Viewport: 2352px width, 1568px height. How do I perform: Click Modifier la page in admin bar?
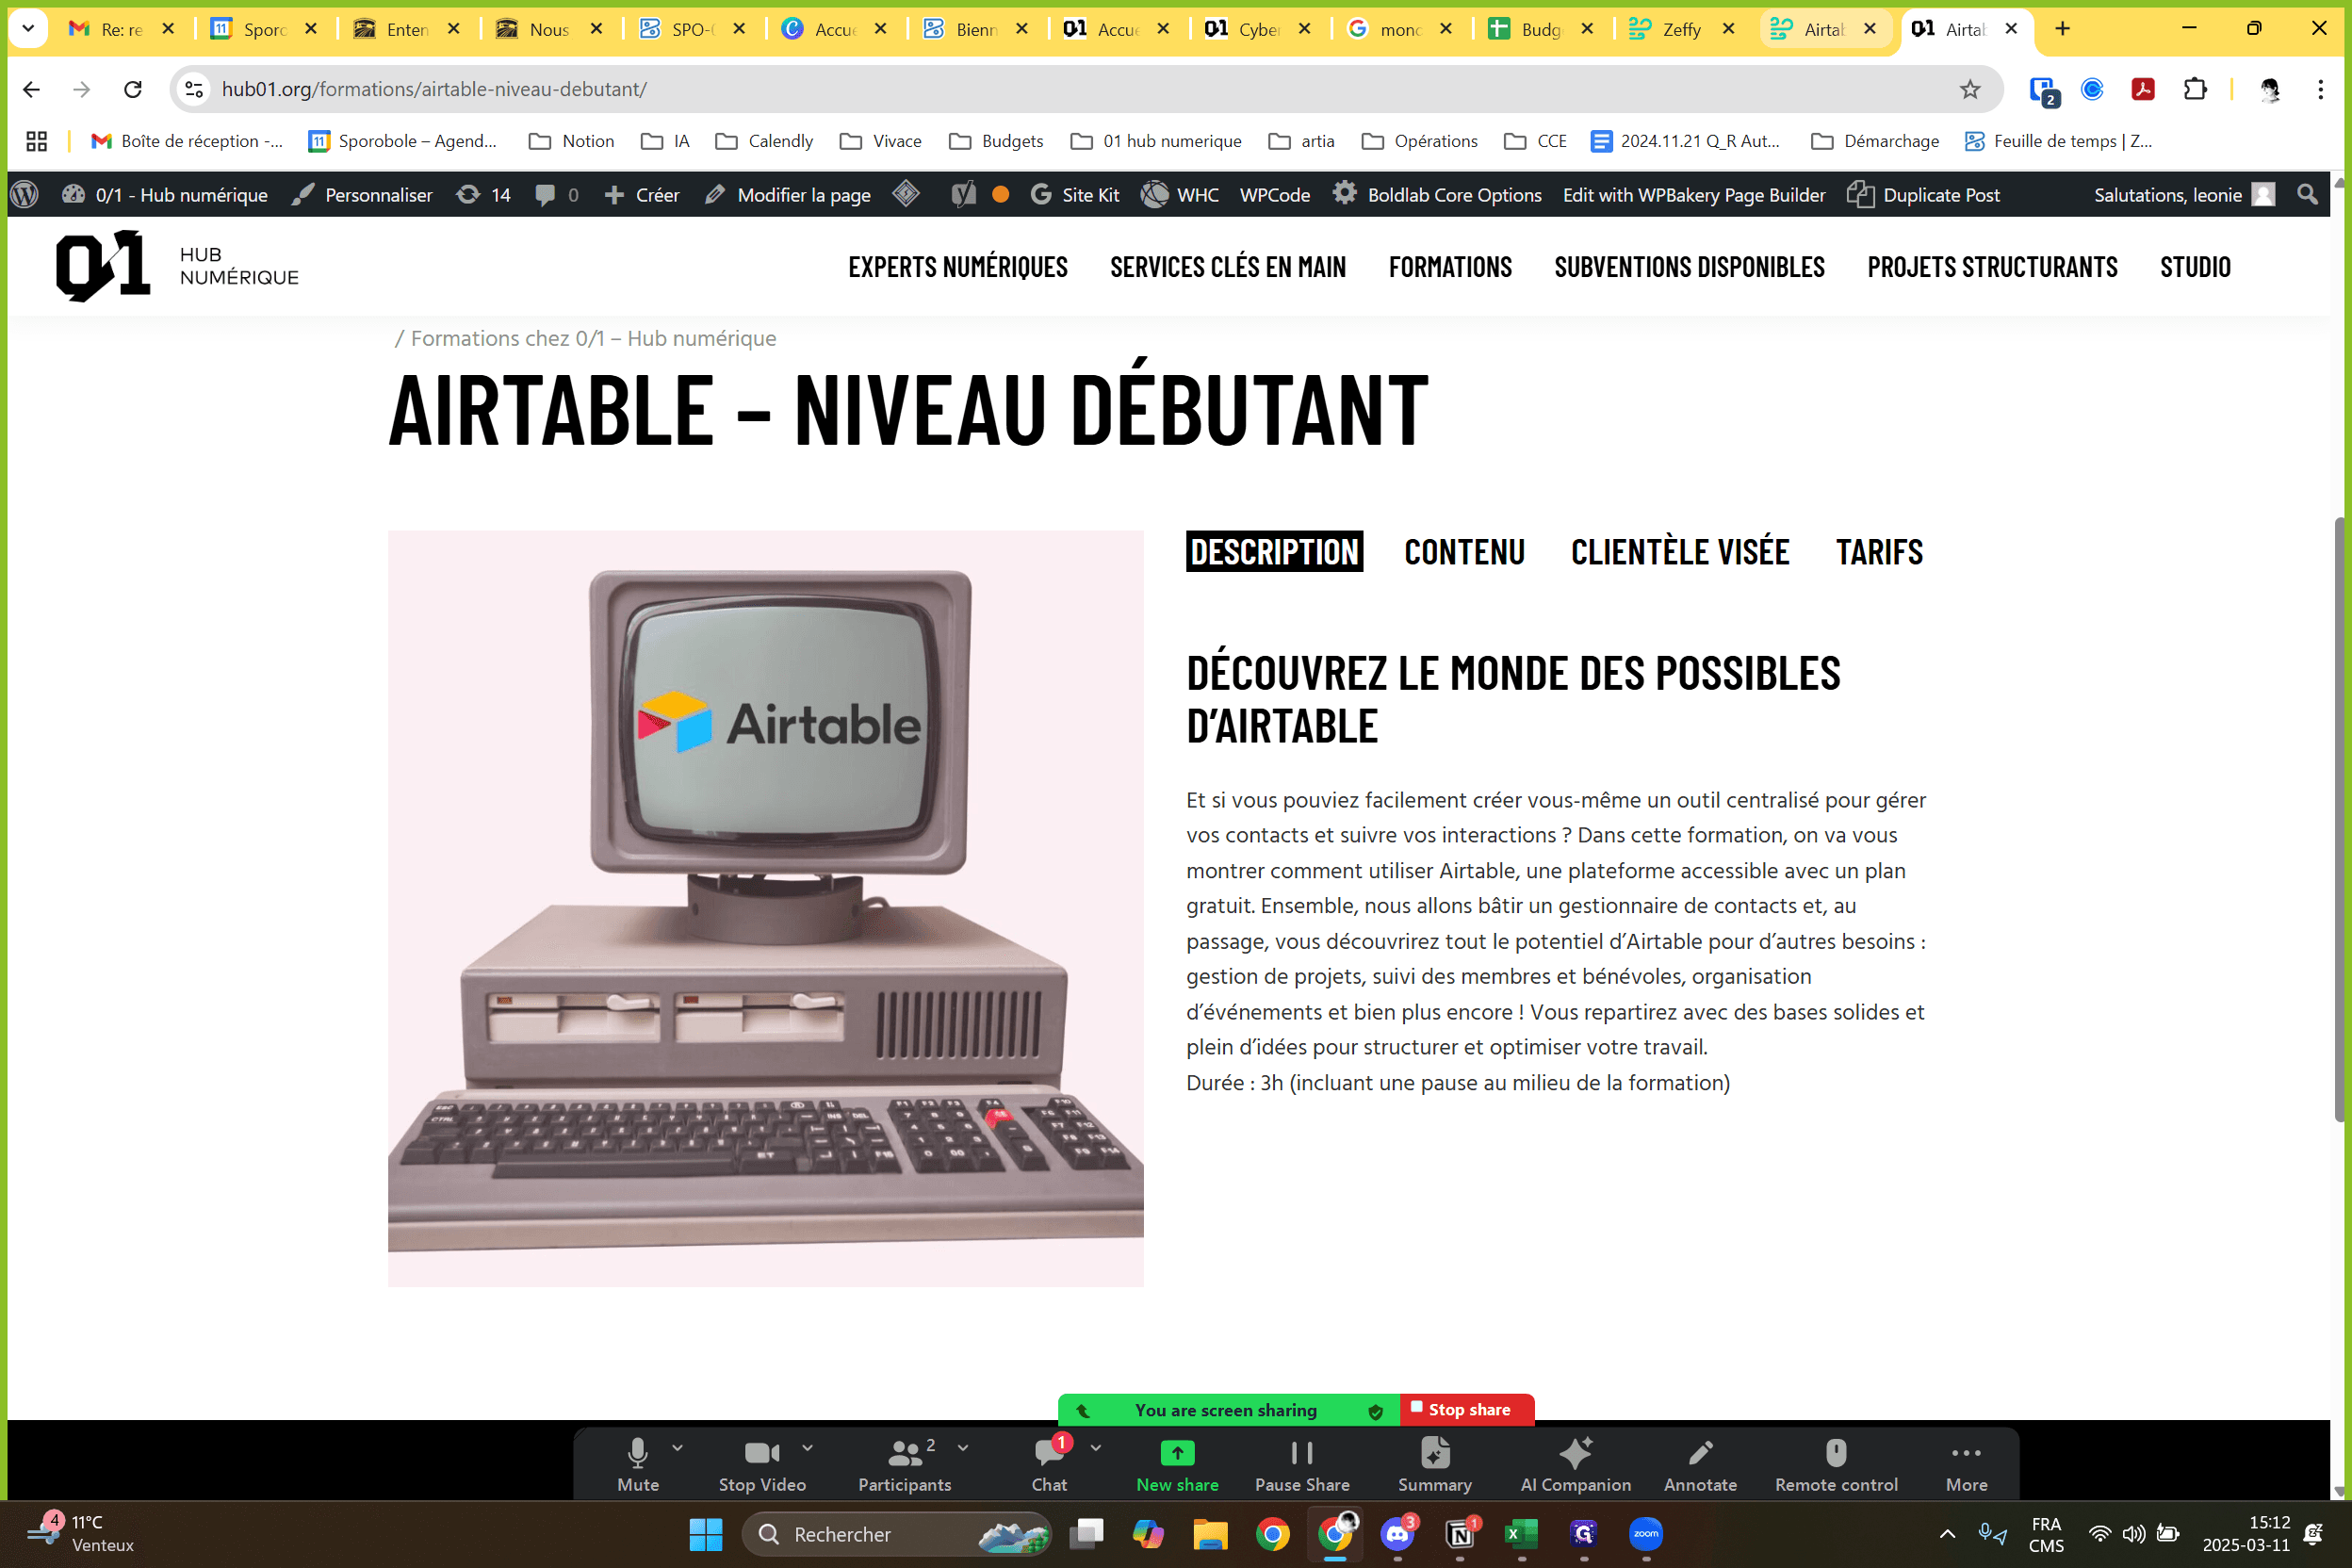click(787, 194)
